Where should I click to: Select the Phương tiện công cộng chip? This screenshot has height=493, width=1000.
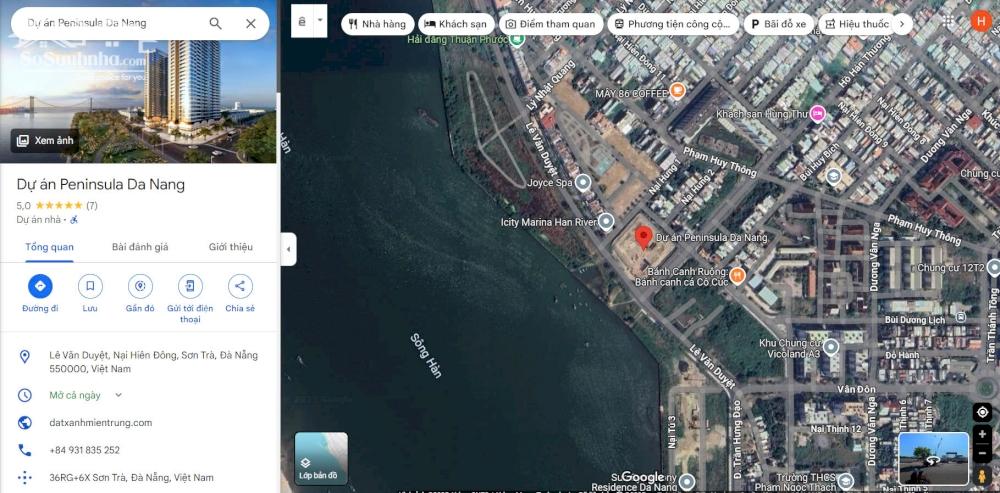pos(673,24)
